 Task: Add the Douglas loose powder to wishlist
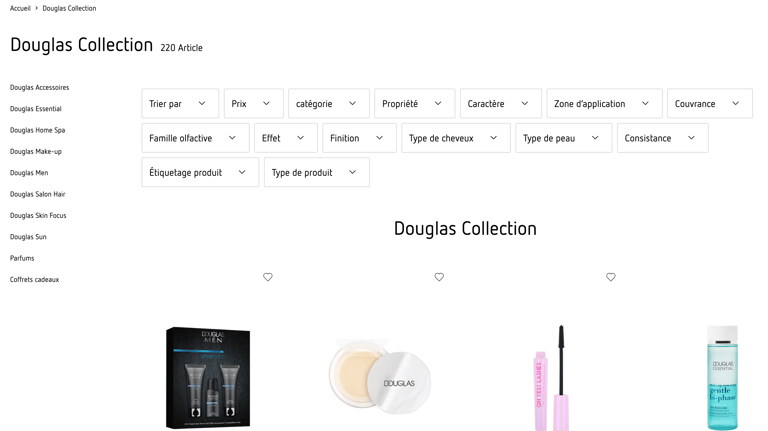(x=439, y=277)
